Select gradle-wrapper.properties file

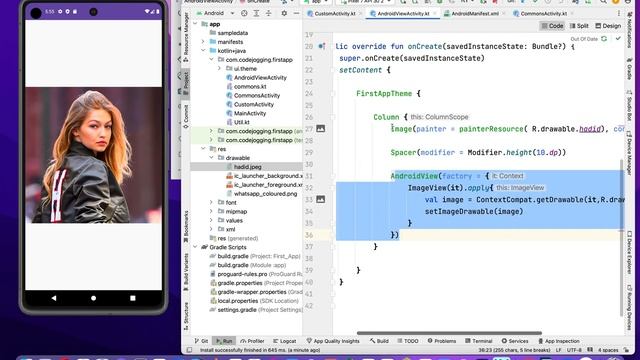coord(251,292)
